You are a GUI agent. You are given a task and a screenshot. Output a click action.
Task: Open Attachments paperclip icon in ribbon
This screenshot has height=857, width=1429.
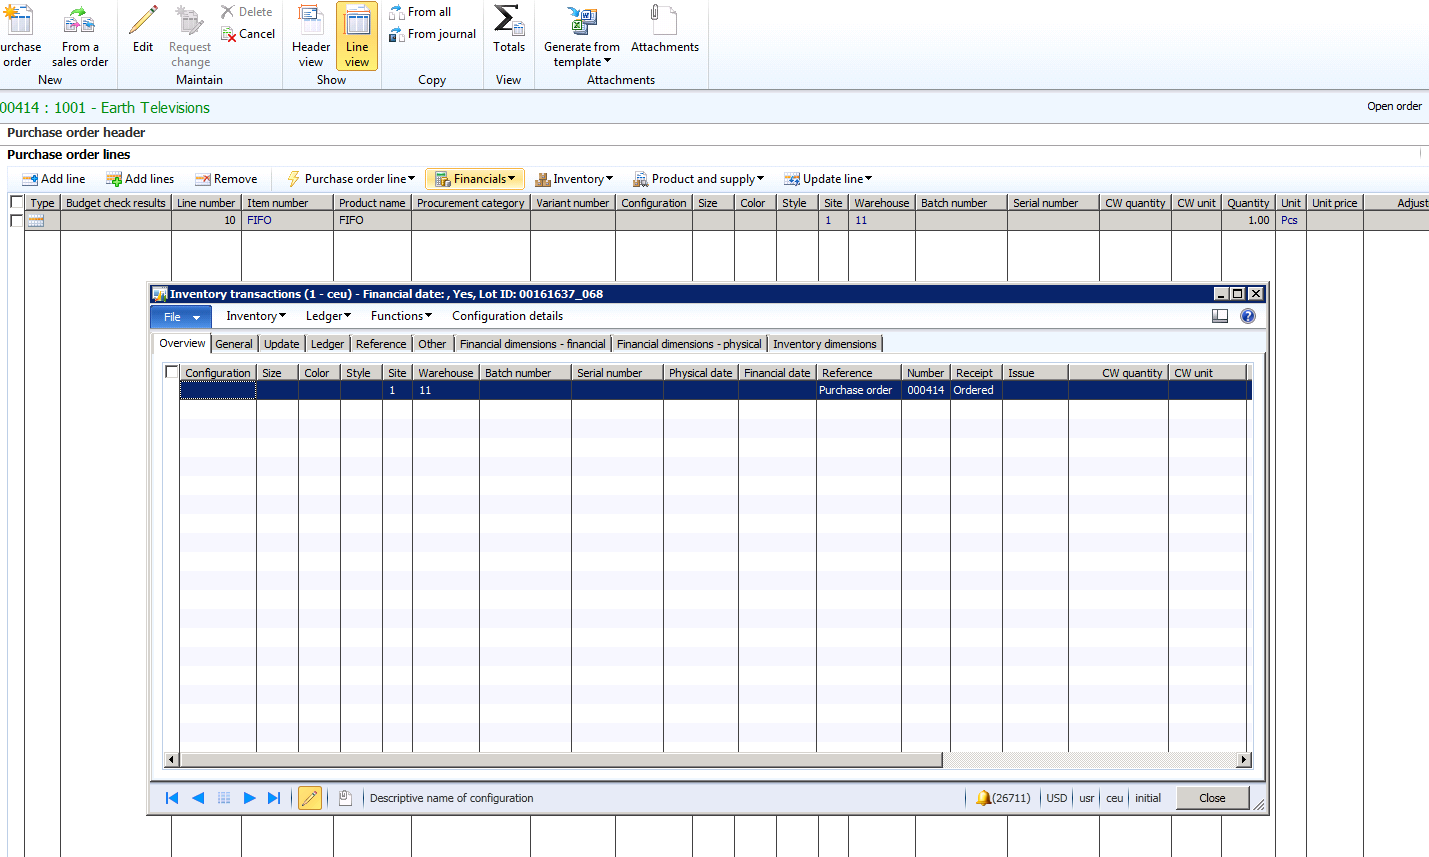(x=664, y=21)
